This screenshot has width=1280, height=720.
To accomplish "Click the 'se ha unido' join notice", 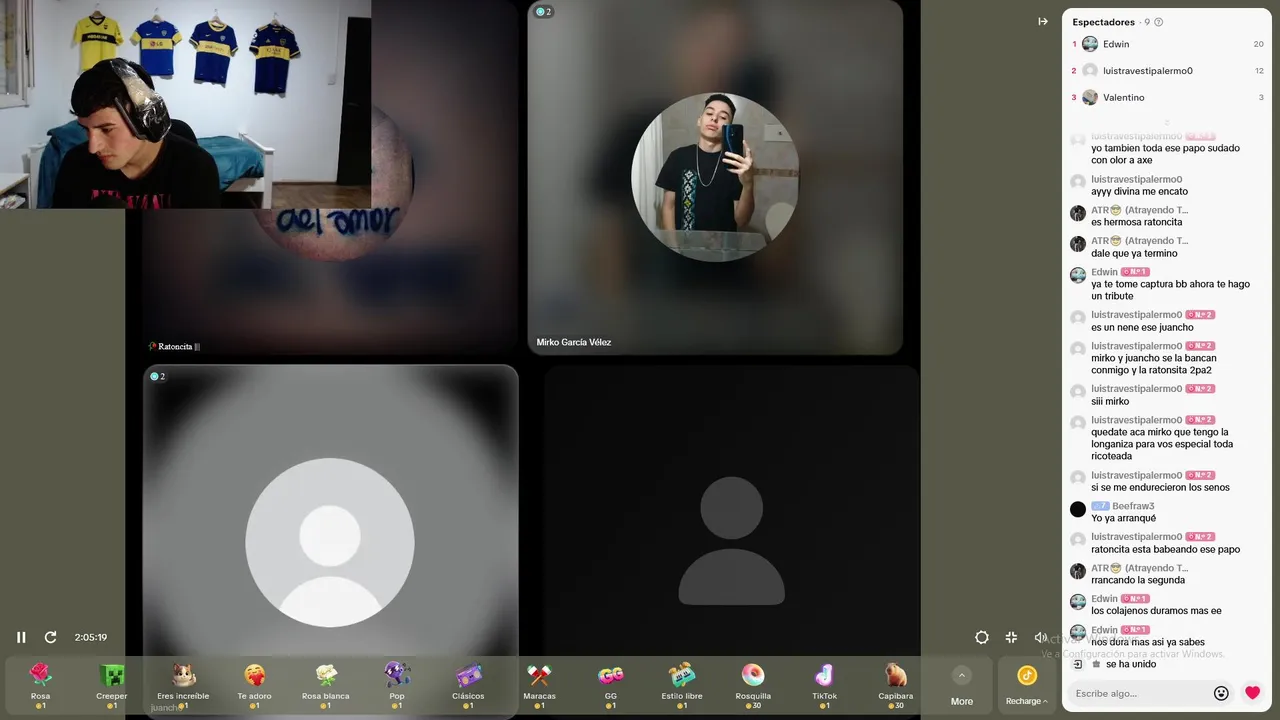I will (1131, 664).
